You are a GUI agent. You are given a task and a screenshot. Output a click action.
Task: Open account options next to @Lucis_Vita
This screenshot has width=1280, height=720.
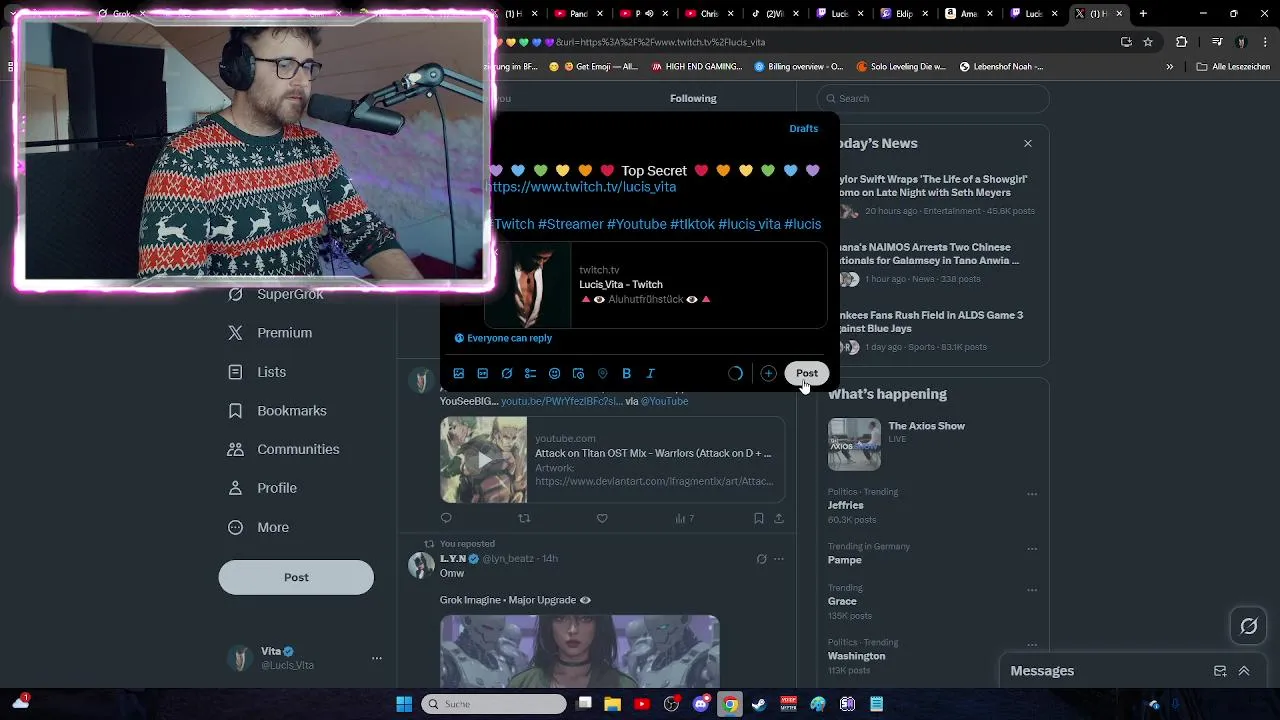pyautogui.click(x=377, y=658)
